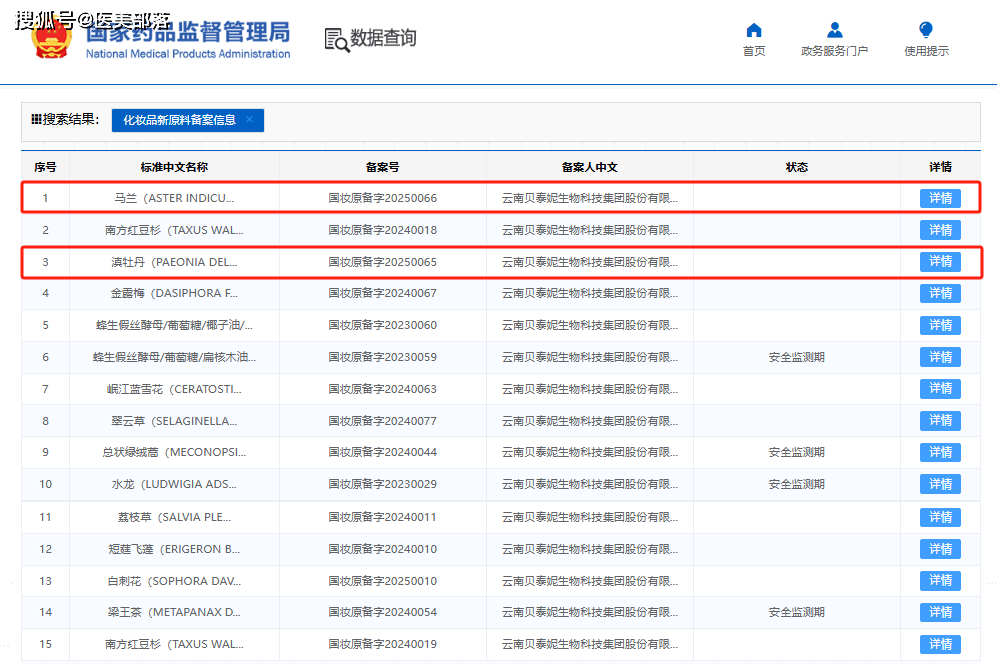Click the NMPA national emblem logo

click(50, 38)
